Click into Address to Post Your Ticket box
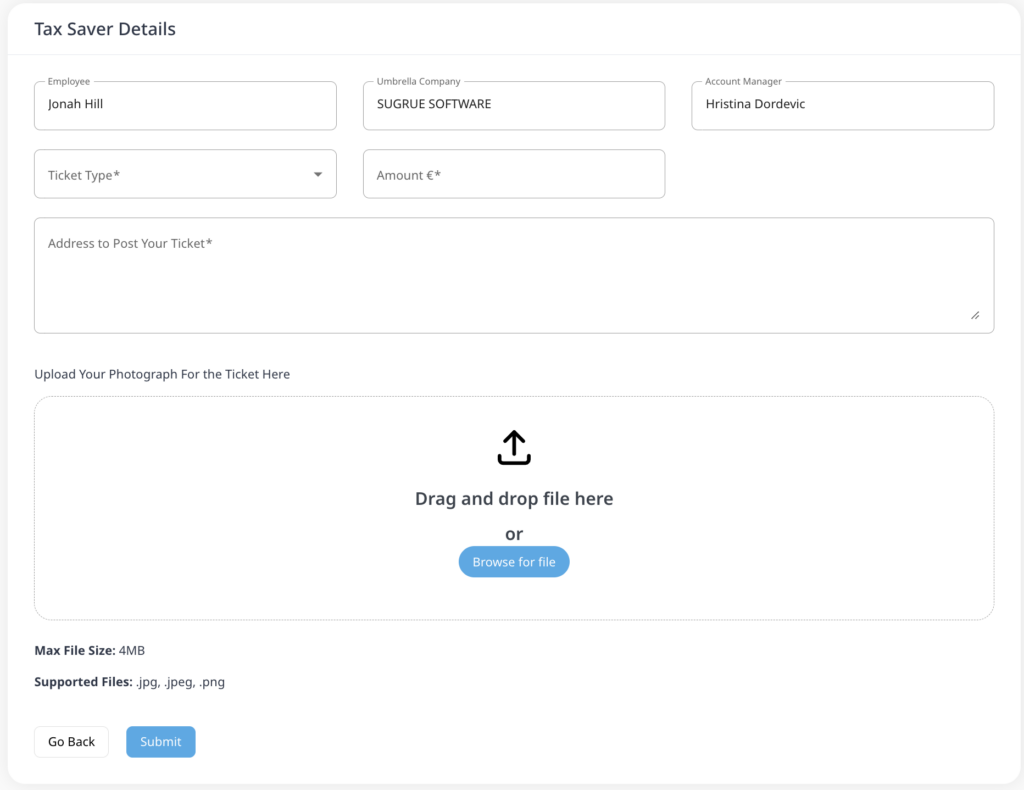 point(514,276)
